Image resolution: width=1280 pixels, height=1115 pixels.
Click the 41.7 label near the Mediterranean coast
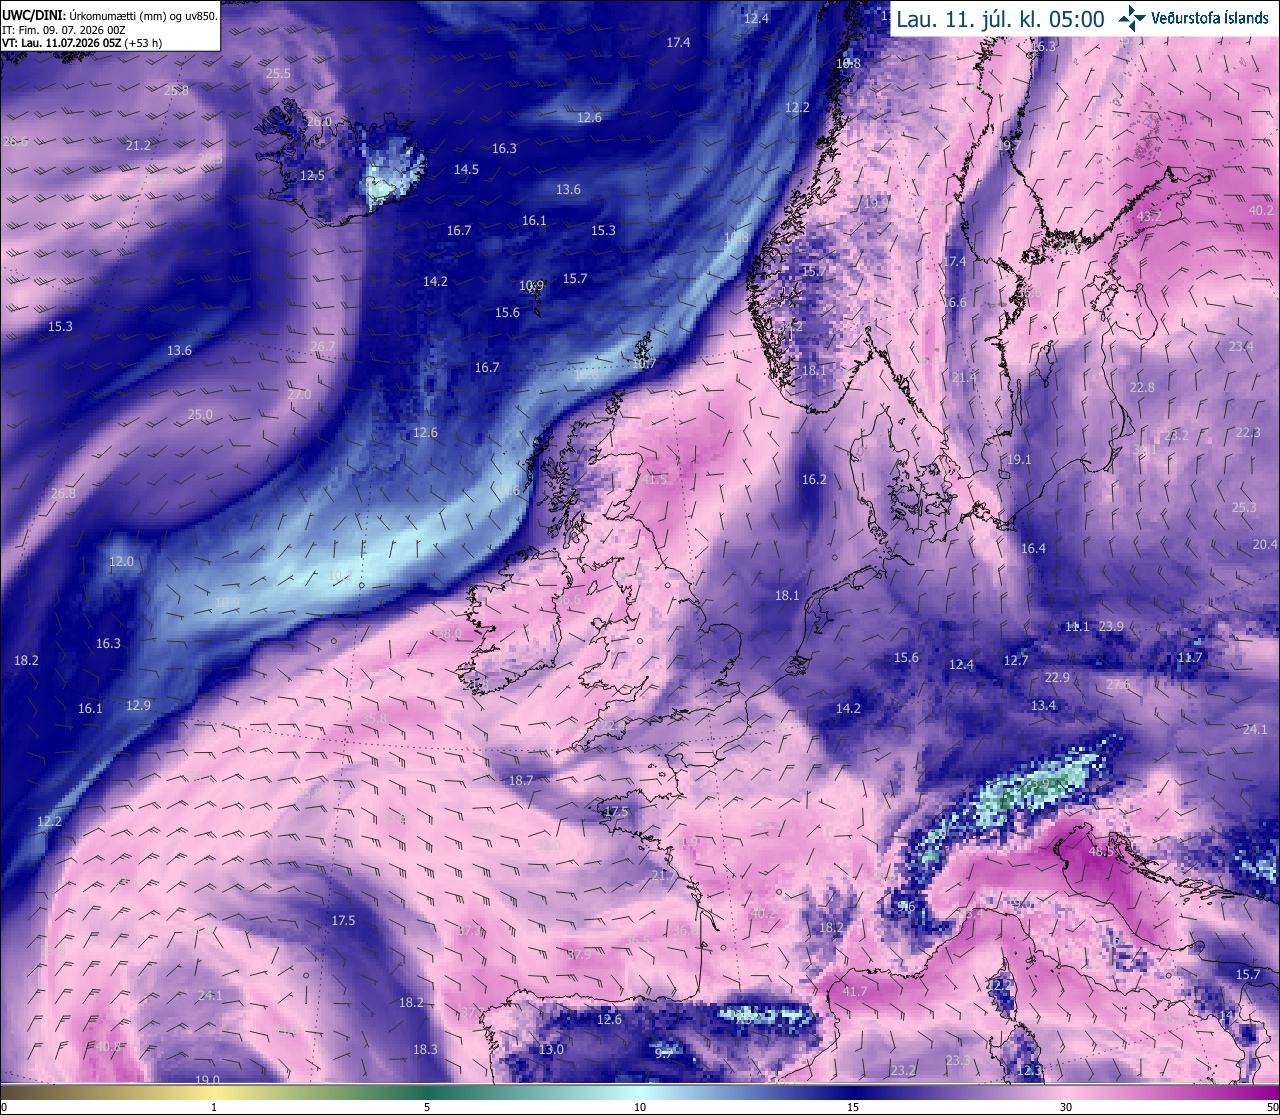click(x=855, y=991)
